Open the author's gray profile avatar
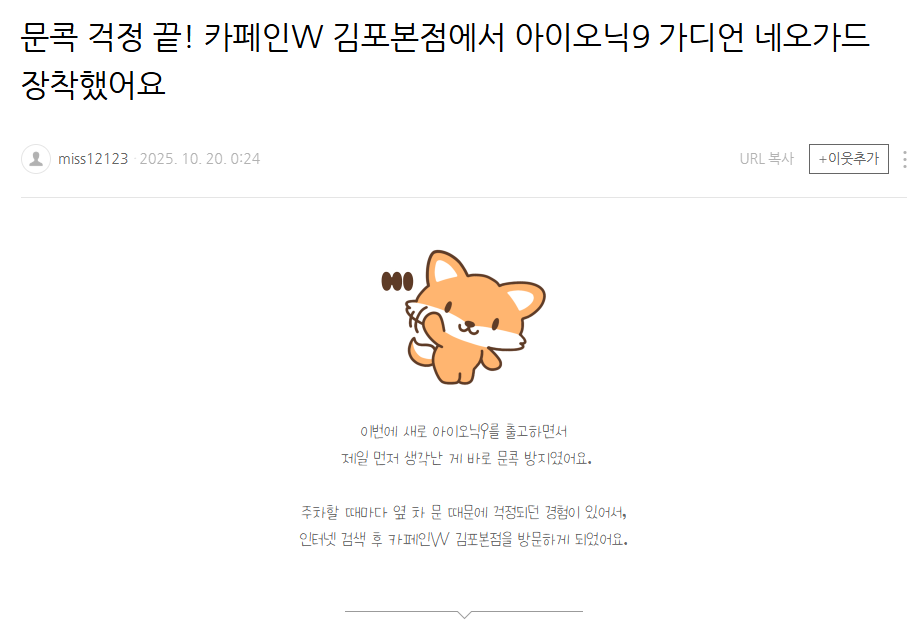This screenshot has width=914, height=633. point(36,159)
